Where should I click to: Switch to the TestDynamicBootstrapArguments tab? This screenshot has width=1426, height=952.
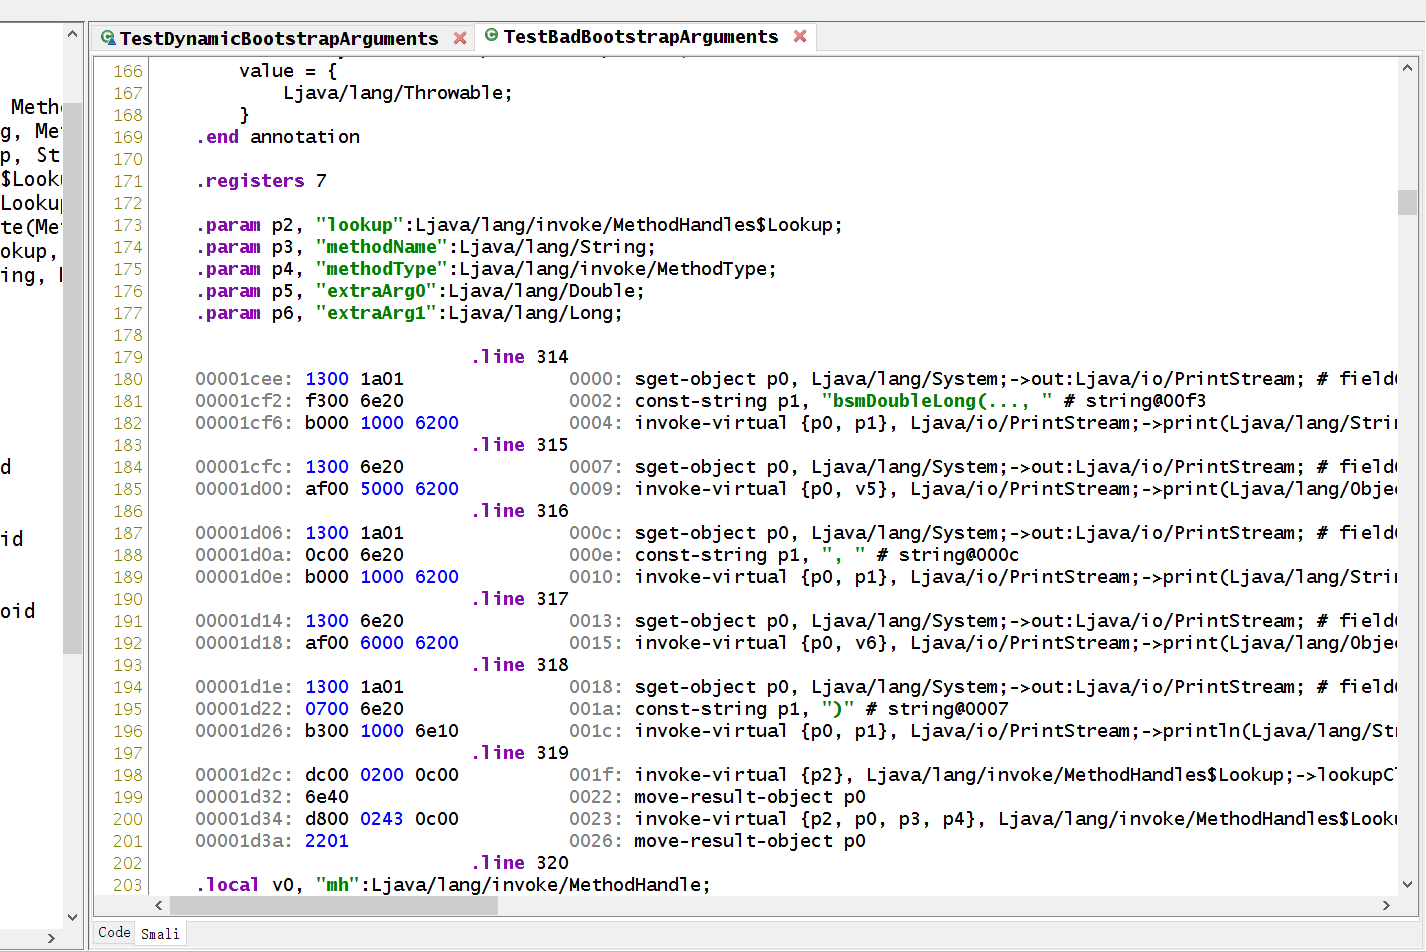coord(278,38)
